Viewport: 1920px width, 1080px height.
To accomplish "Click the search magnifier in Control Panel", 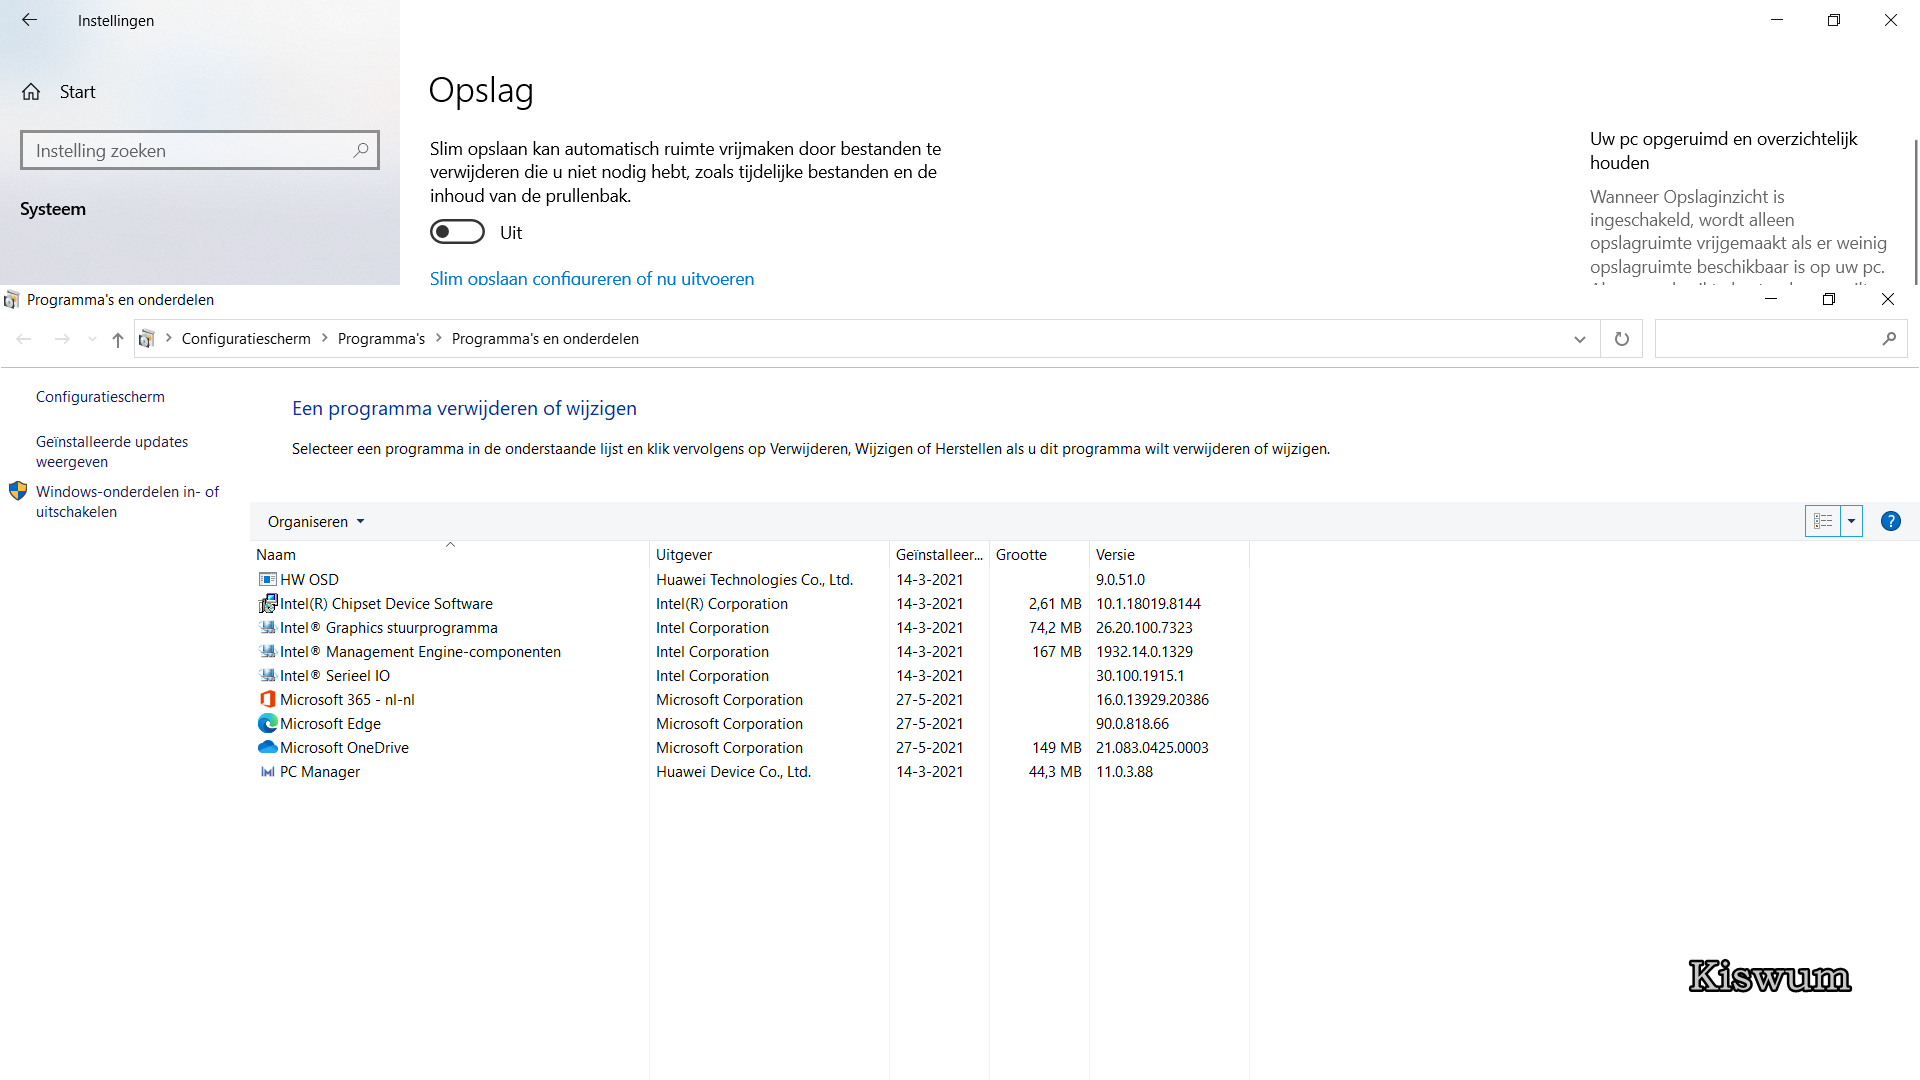I will pyautogui.click(x=1889, y=339).
